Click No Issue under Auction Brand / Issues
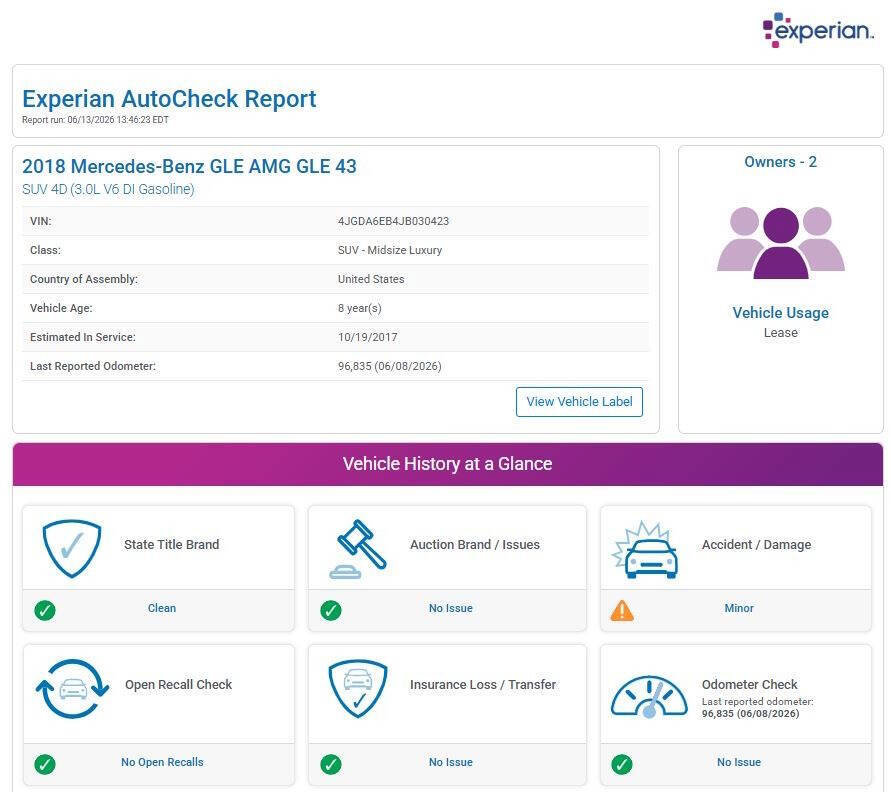The image size is (891, 792). click(x=451, y=608)
